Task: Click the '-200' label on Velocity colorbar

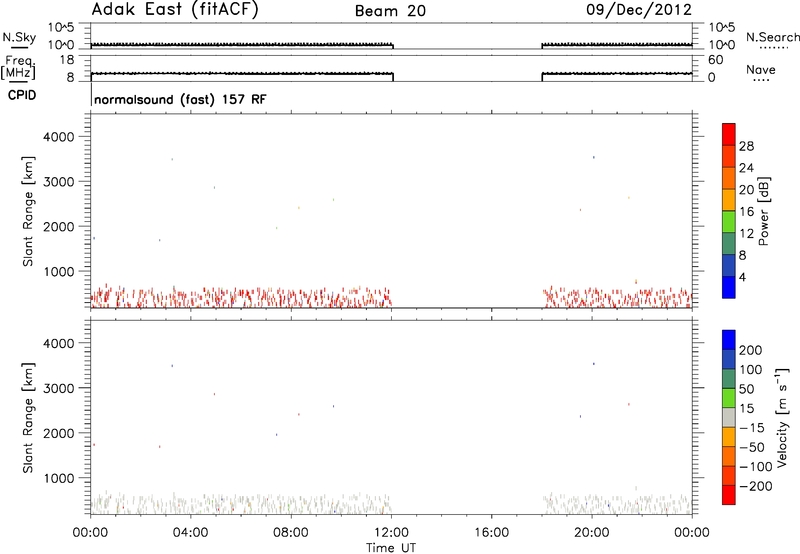Action: click(756, 486)
